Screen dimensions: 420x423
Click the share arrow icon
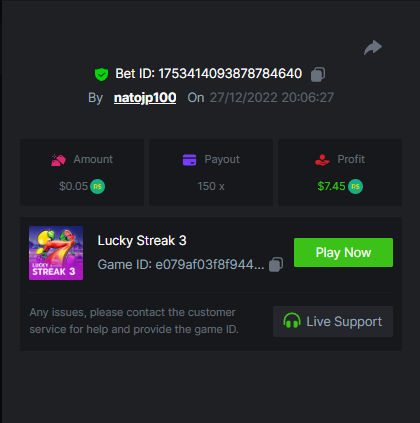(373, 47)
